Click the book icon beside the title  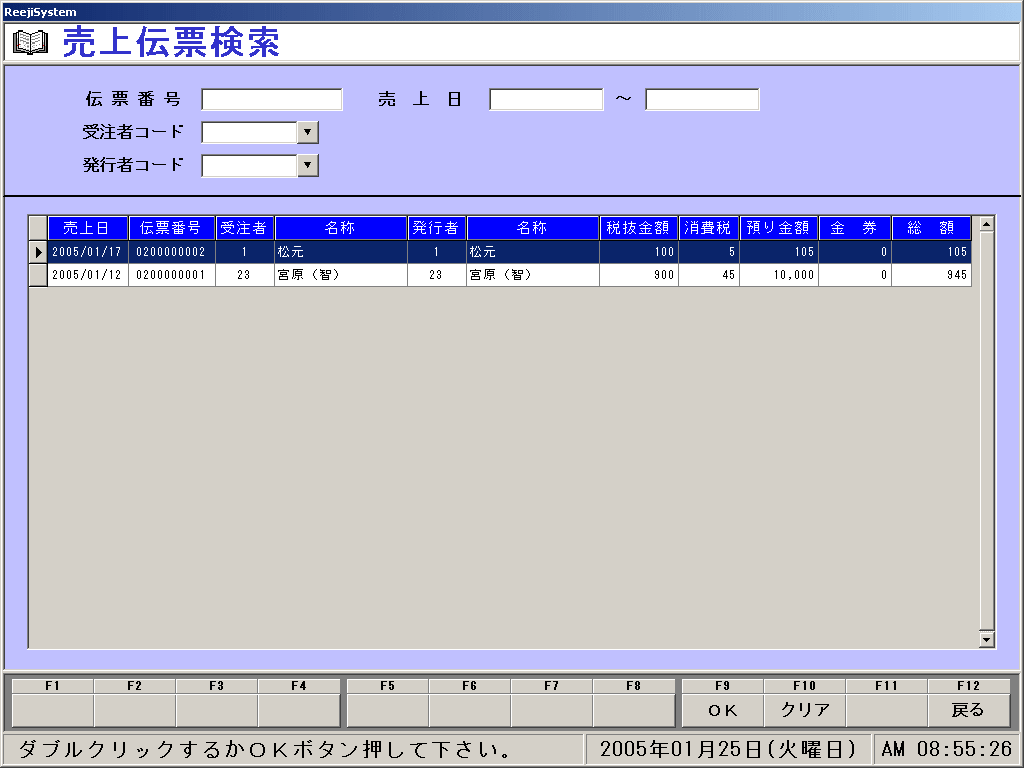click(x=30, y=43)
